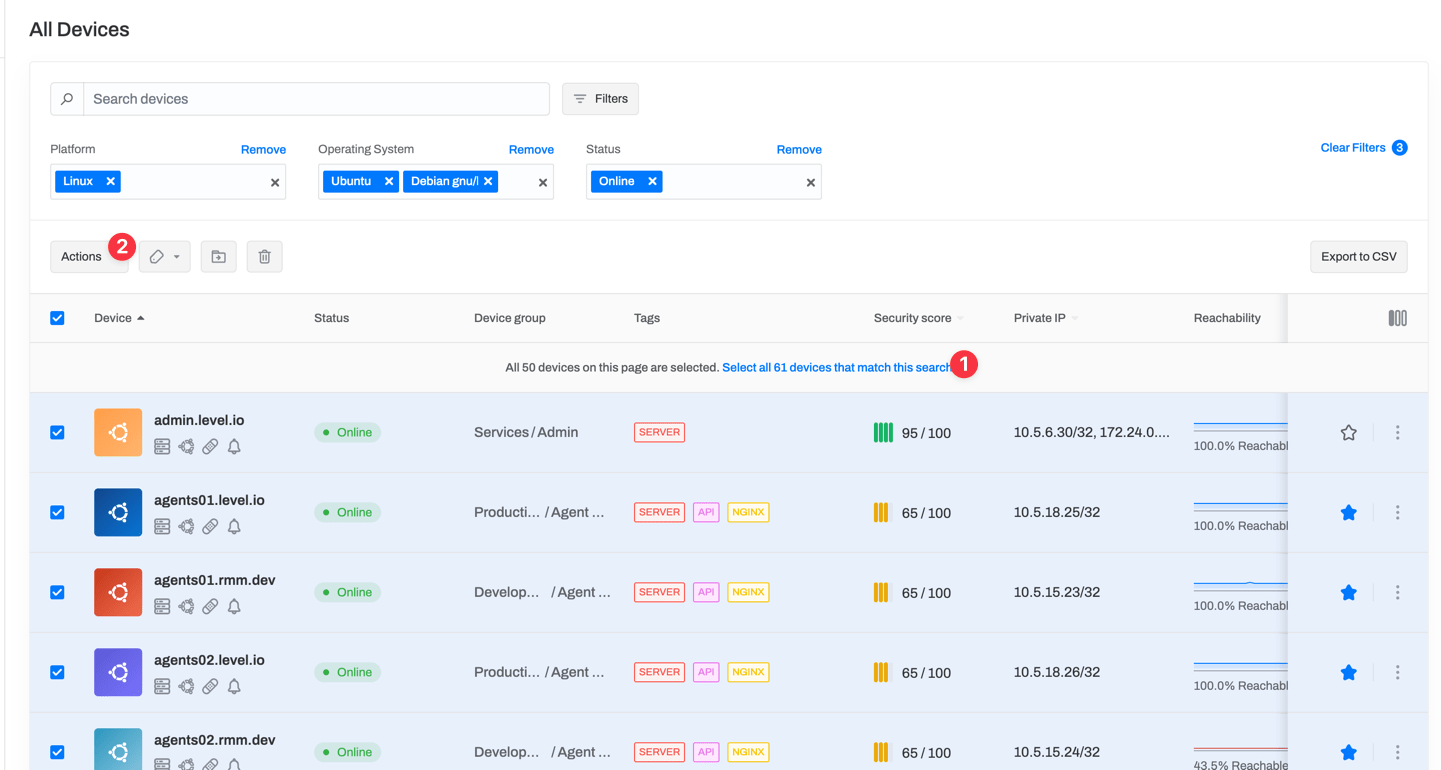
Task: Remove the Status filter
Action: 799,150
